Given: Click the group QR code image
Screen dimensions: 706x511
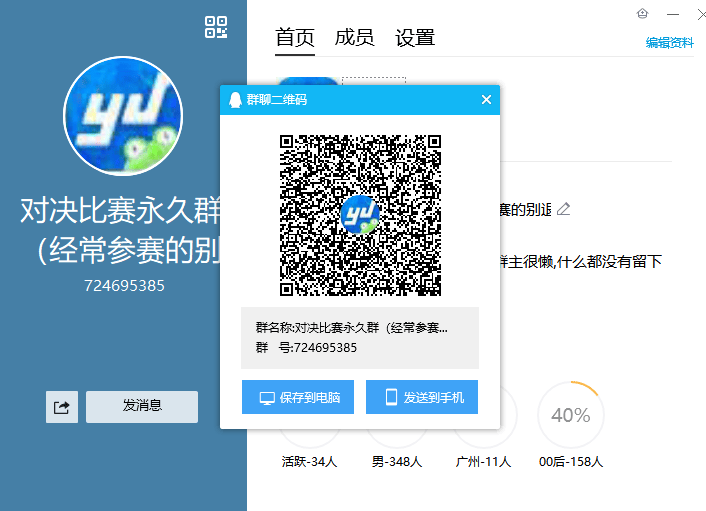Looking at the screenshot, I should click(360, 215).
